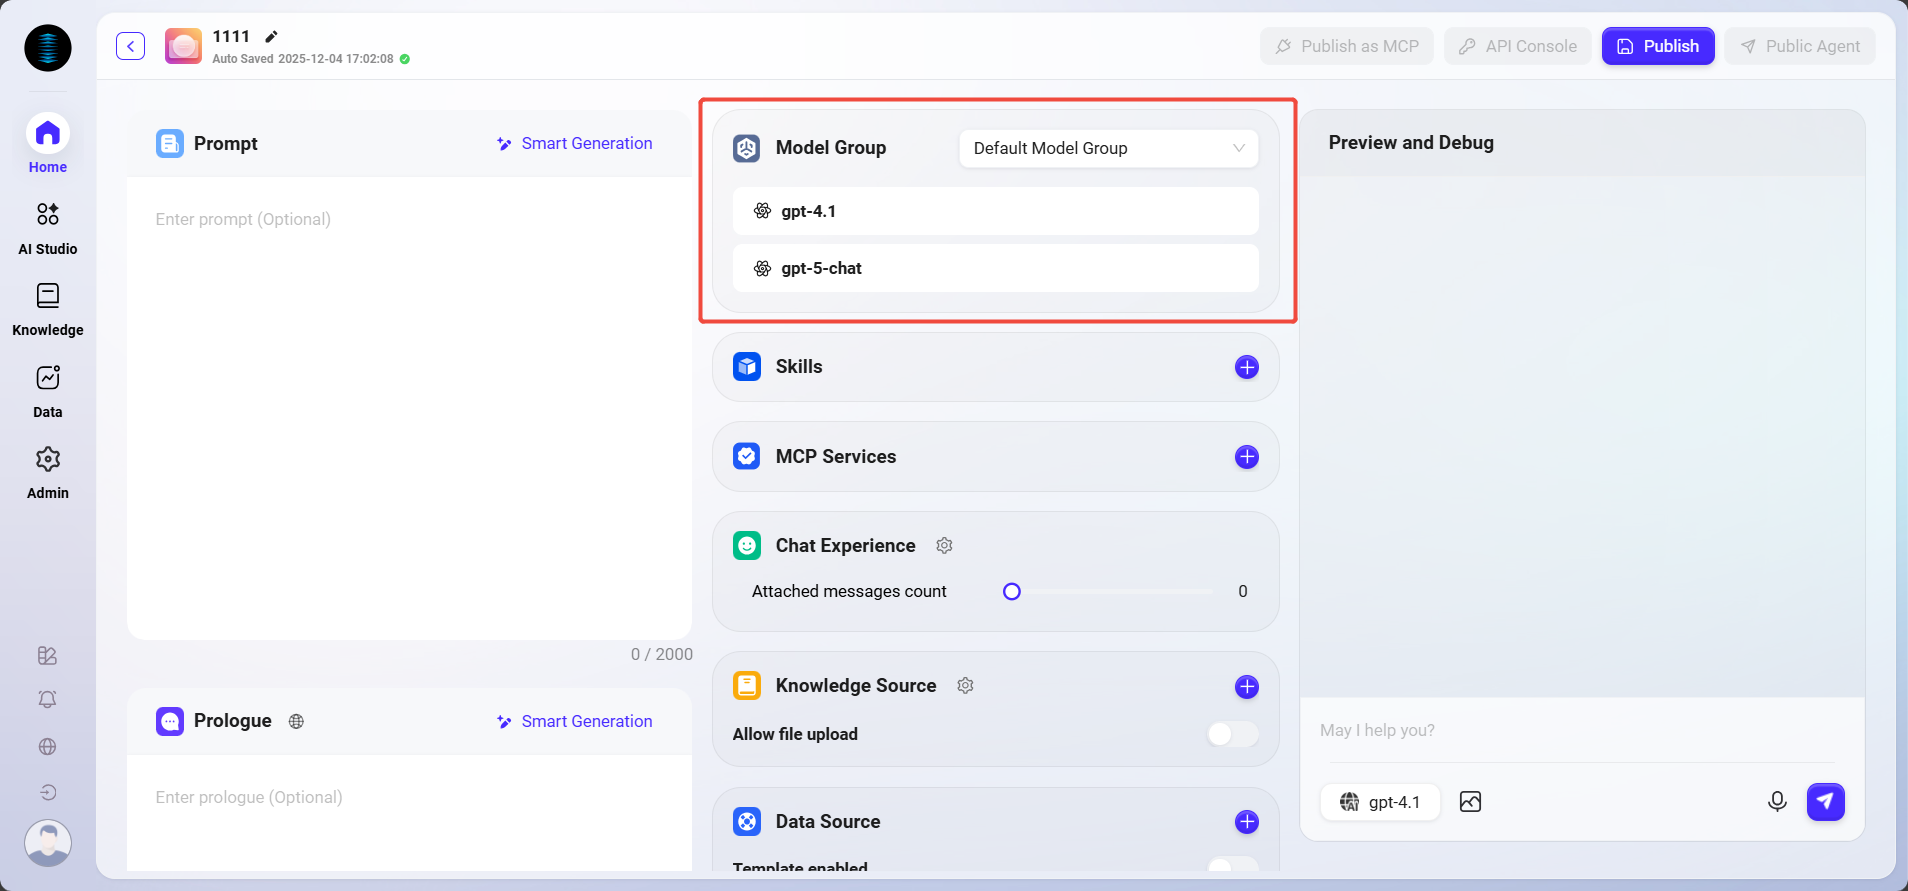Click the back arrow button
Screen dimensions: 1908x891
(x=131, y=46)
